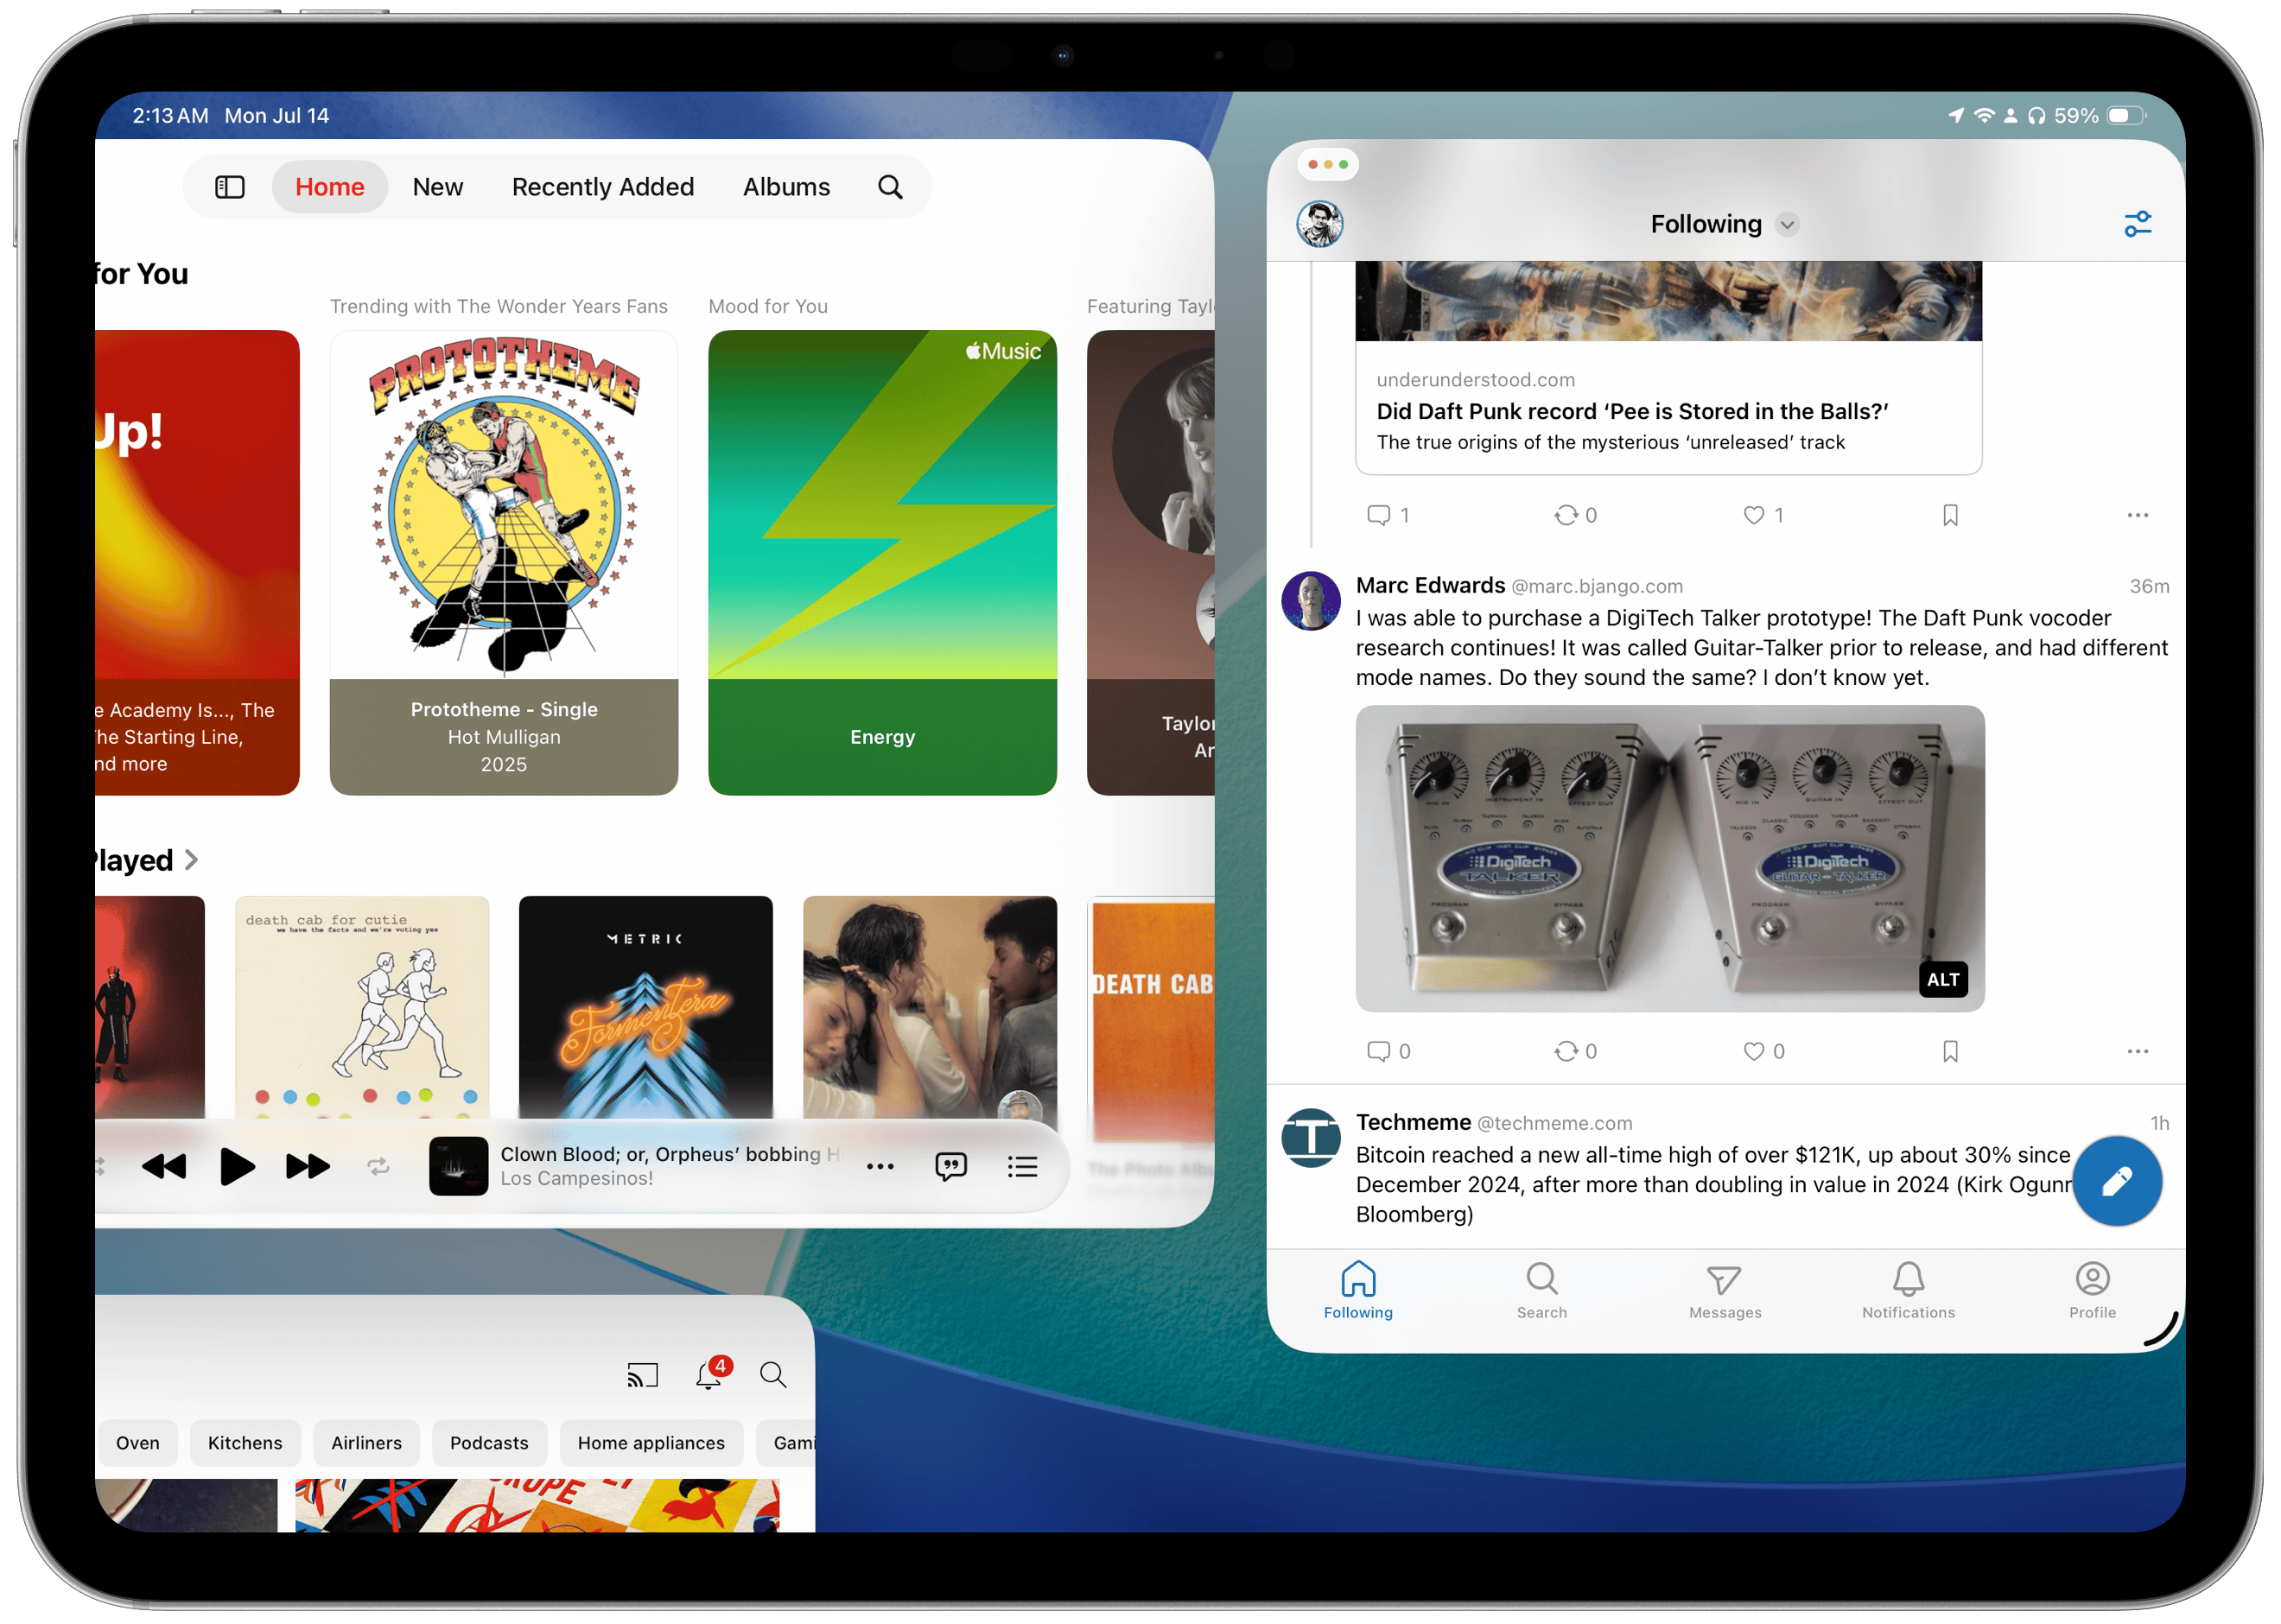Show the Up Next queue list
This screenshot has width=2281, height=1624.
(1022, 1167)
